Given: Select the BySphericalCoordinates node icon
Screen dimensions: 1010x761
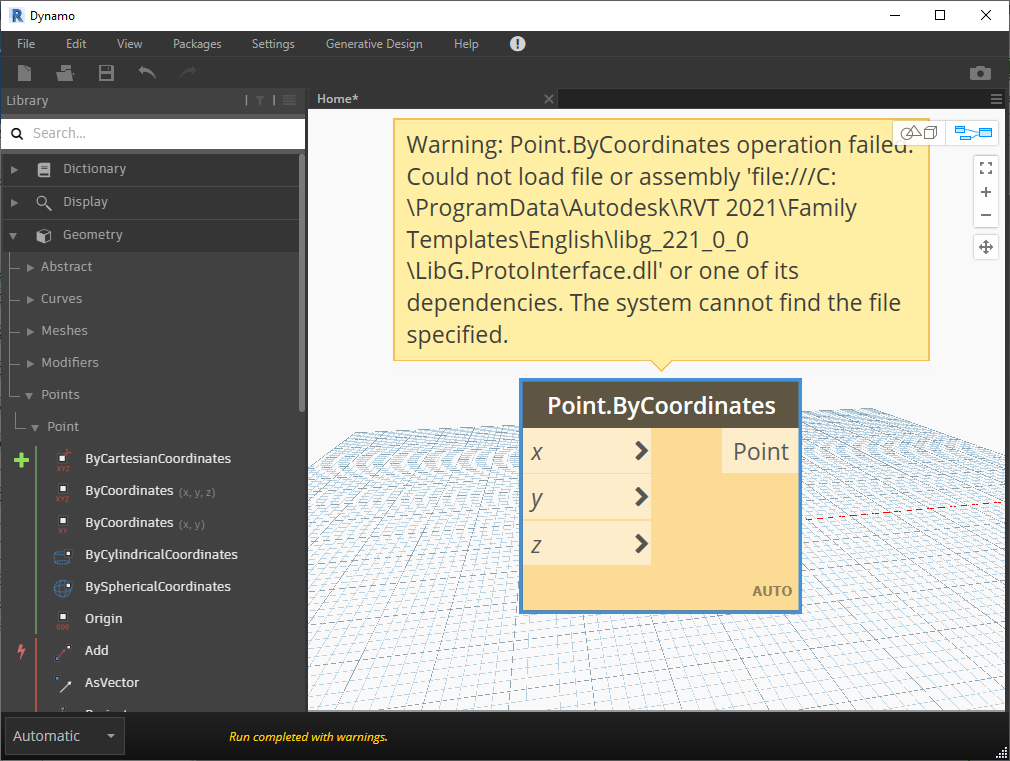Looking at the screenshot, I should click(62, 587).
